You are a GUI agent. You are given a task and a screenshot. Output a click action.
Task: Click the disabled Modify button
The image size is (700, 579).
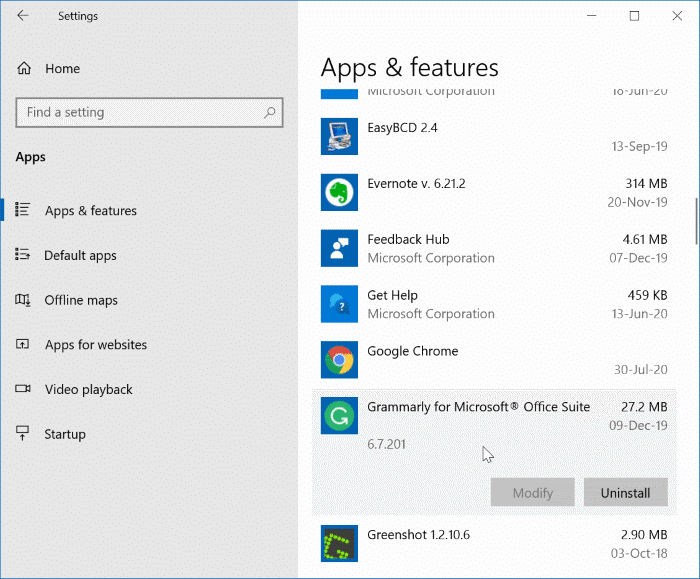click(x=533, y=492)
